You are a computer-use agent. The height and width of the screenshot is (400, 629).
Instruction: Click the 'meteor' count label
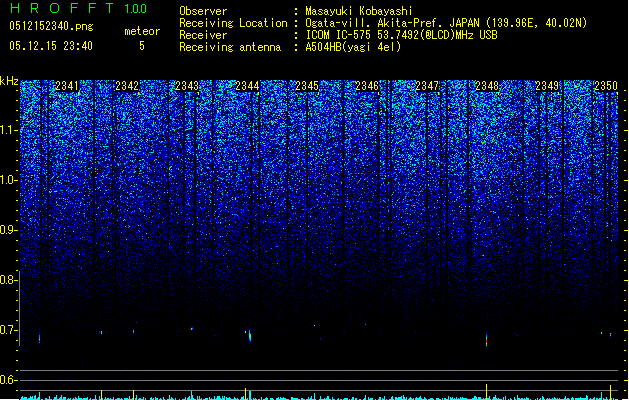(142, 31)
